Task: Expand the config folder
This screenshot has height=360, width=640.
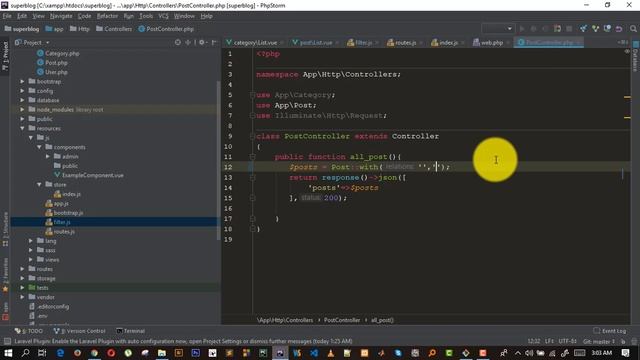Action: [x=22, y=91]
